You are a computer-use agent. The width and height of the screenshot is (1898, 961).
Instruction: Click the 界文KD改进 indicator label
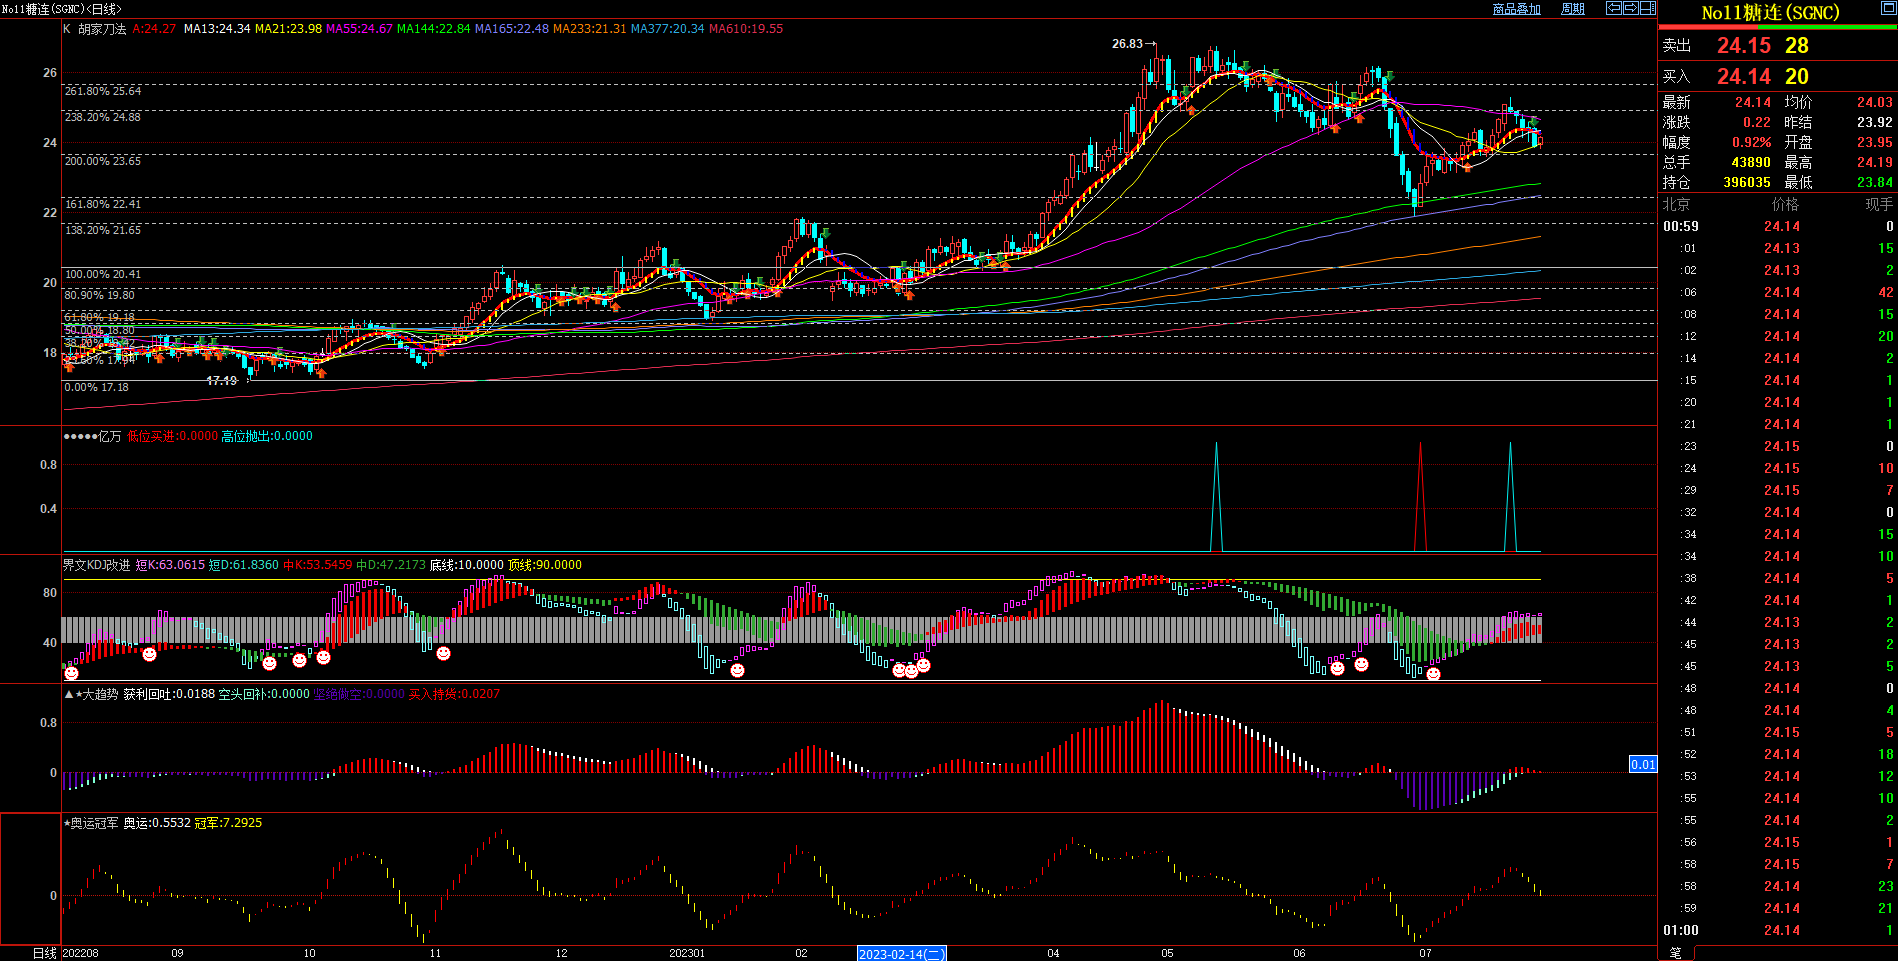point(96,565)
